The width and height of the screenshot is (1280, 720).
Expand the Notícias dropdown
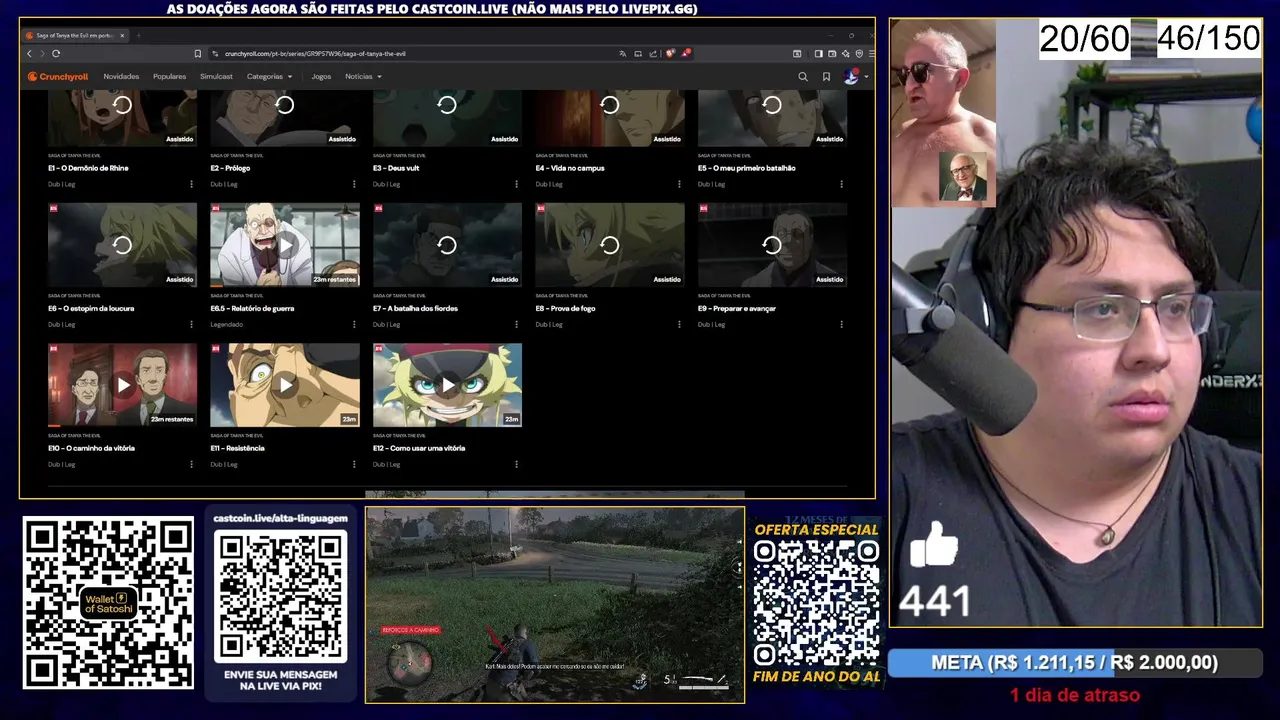click(363, 76)
